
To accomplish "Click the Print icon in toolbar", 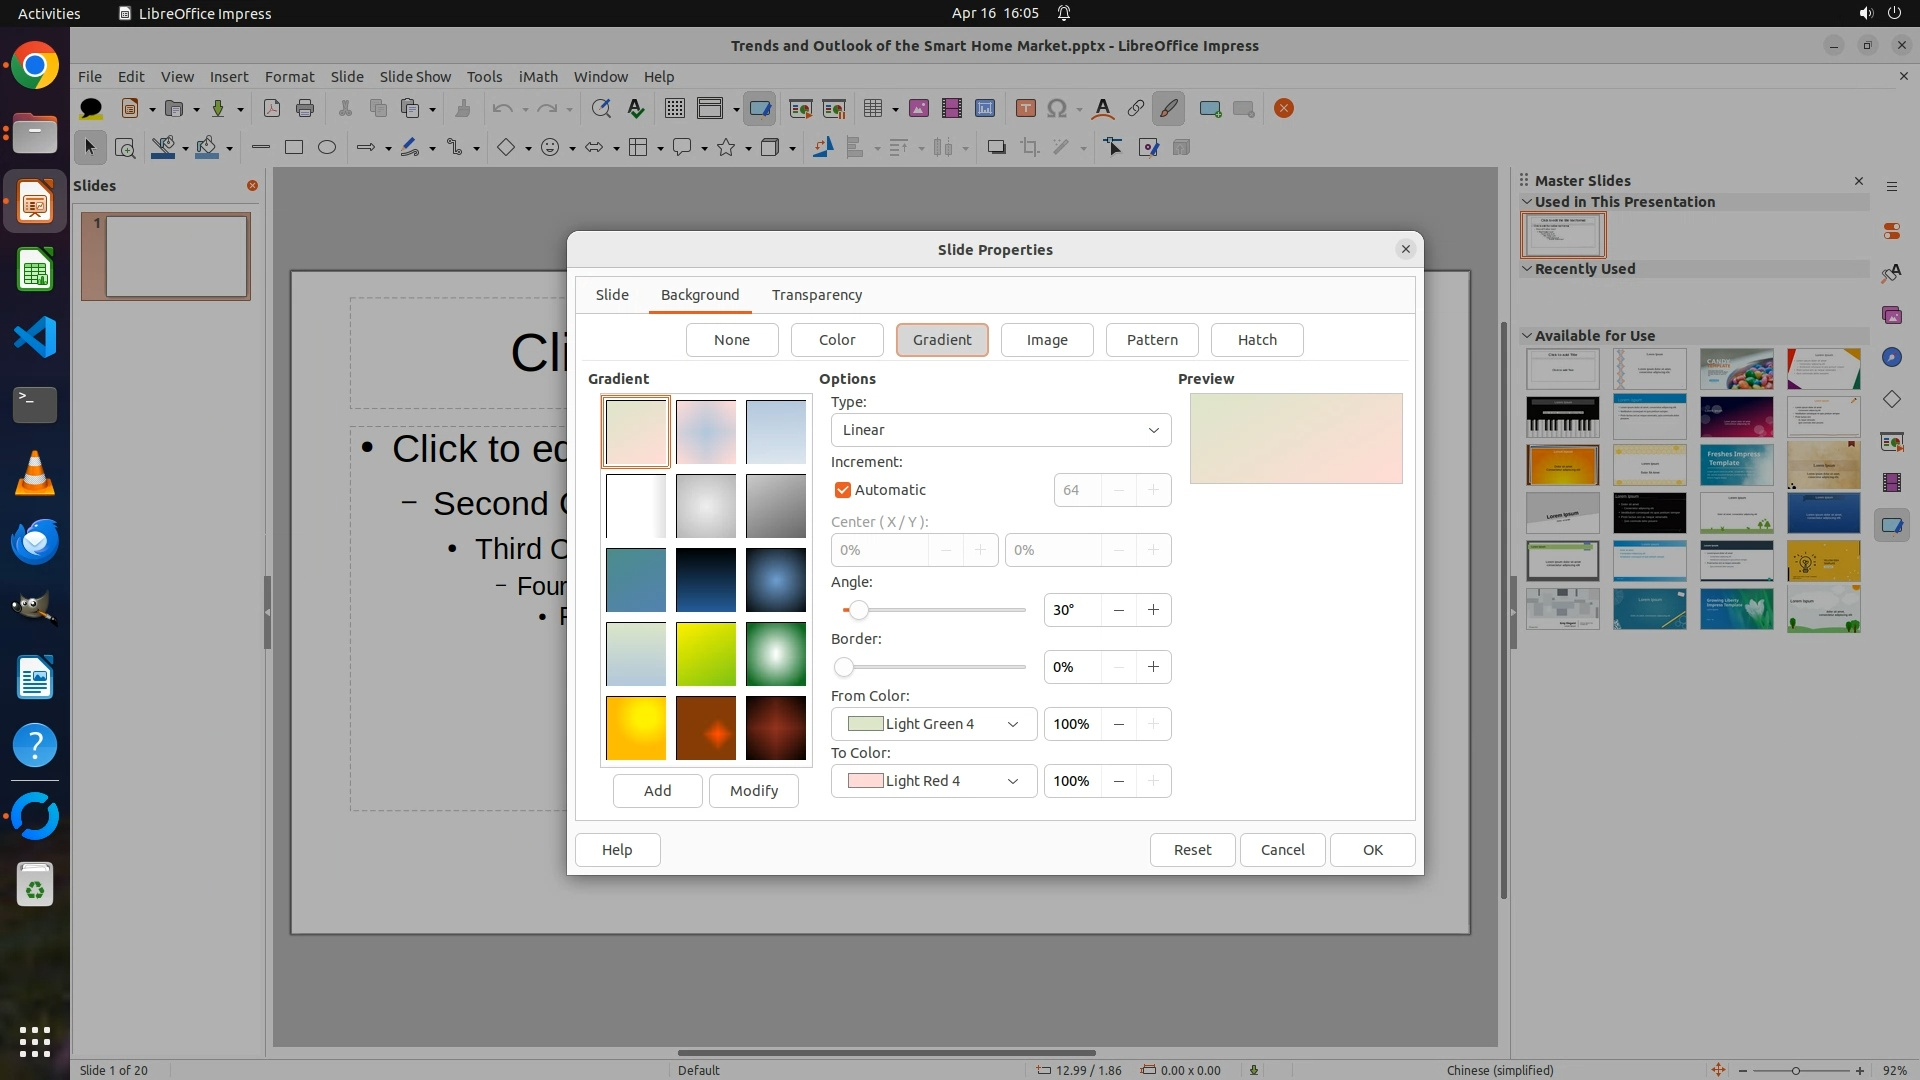I will [305, 109].
